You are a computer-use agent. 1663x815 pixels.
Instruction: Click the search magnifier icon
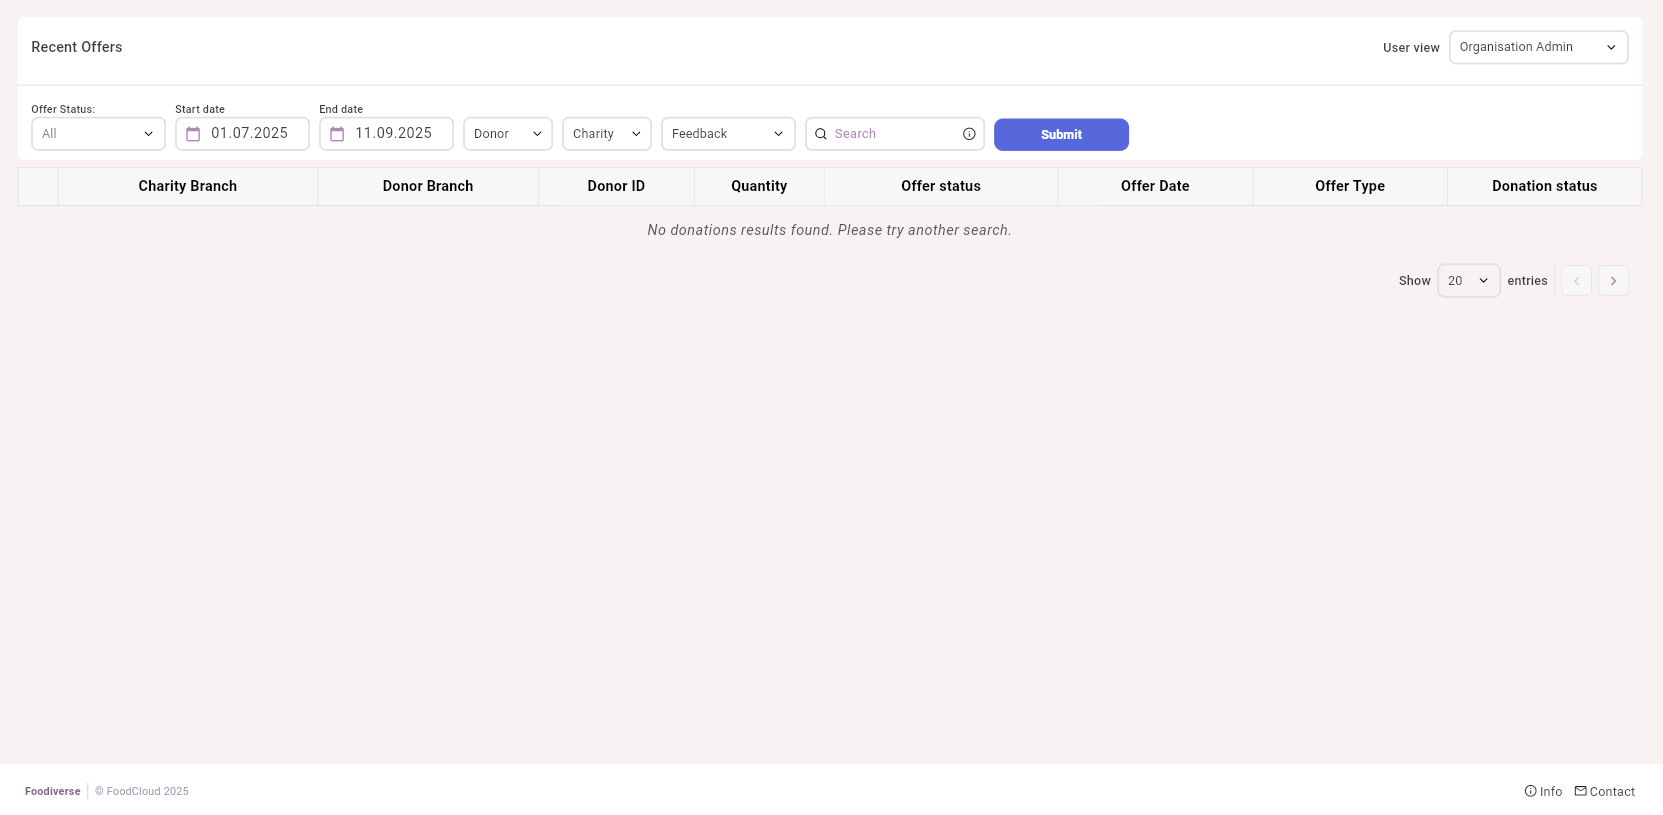(821, 134)
